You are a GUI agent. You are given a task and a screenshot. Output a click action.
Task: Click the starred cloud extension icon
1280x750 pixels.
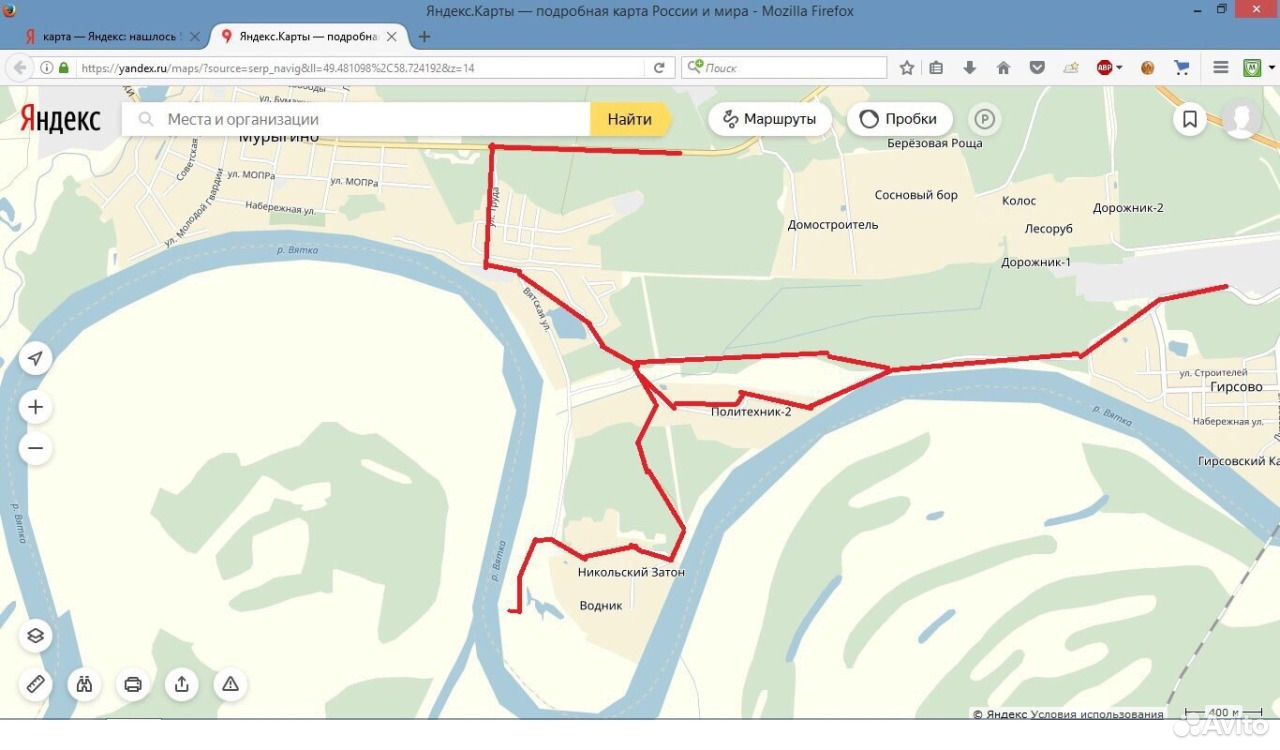tap(1071, 68)
